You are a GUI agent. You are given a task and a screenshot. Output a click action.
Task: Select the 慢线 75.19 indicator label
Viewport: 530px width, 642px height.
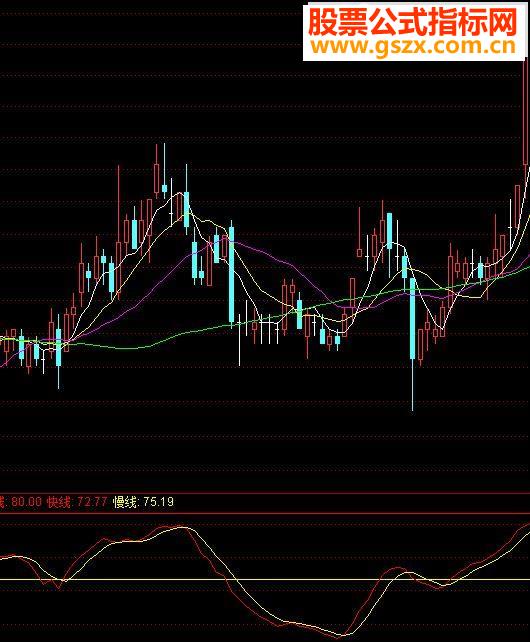143,502
